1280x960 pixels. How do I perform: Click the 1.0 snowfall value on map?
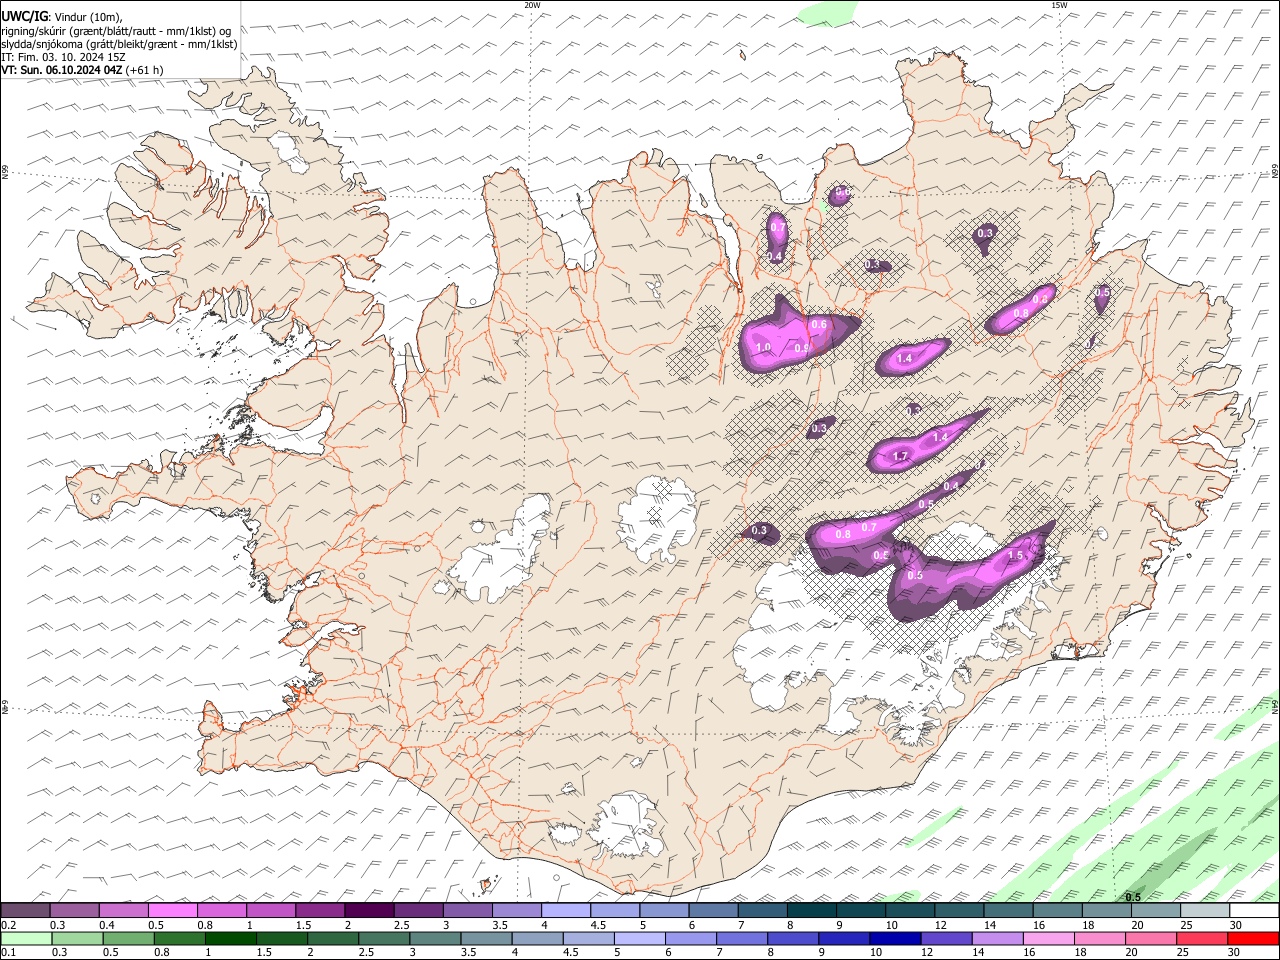point(763,347)
